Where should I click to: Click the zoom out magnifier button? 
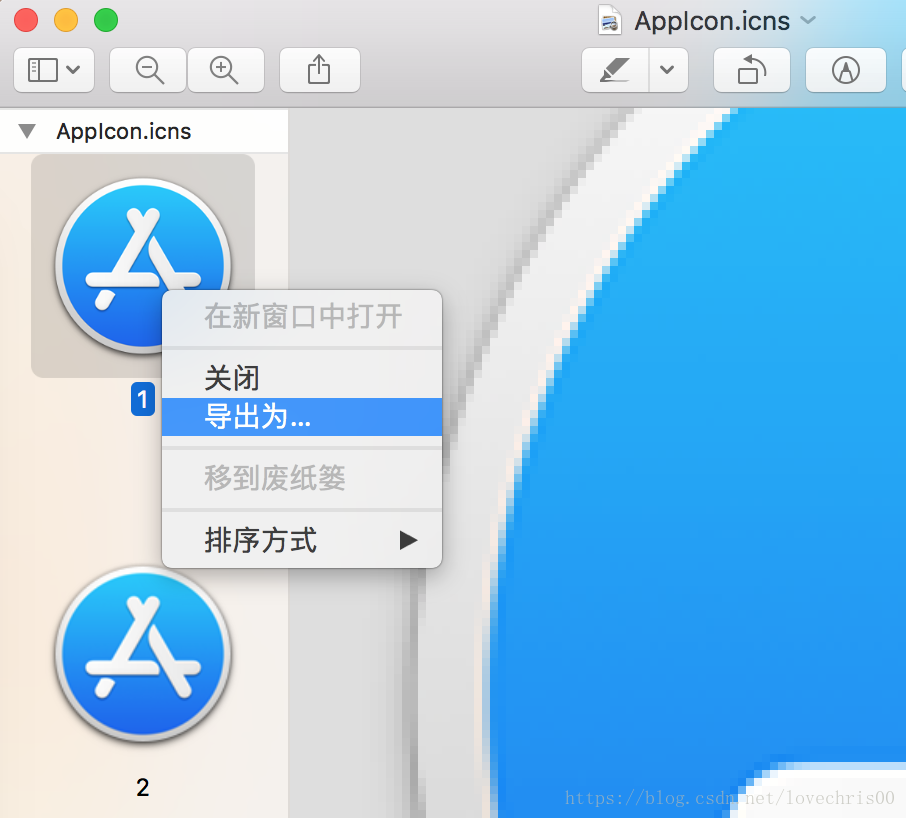148,70
